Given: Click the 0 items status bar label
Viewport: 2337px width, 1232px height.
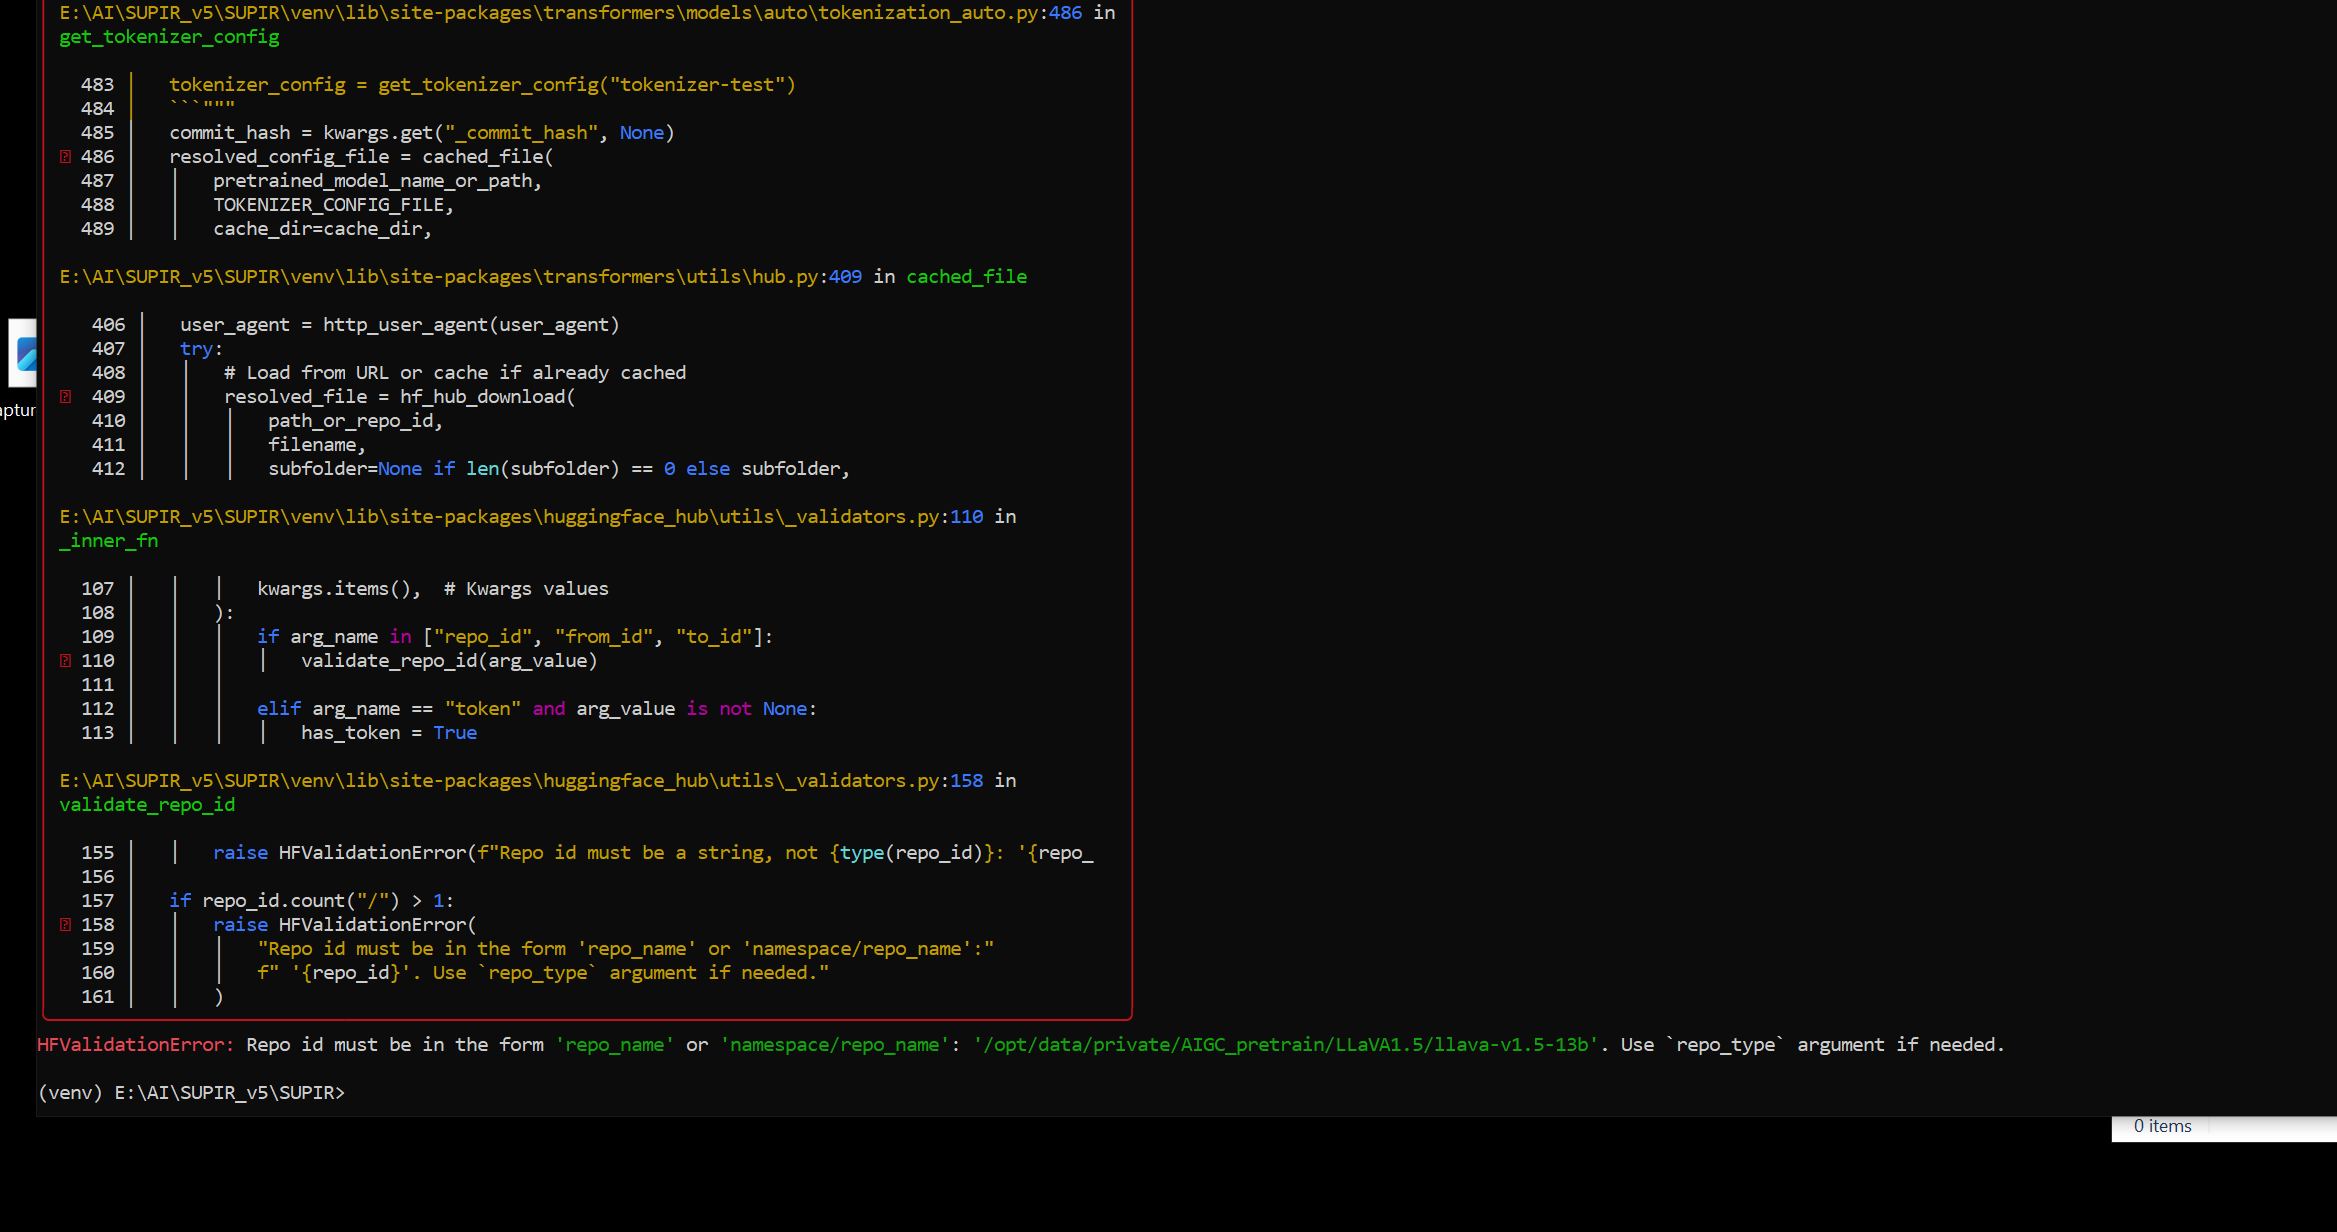Looking at the screenshot, I should click(2161, 1126).
